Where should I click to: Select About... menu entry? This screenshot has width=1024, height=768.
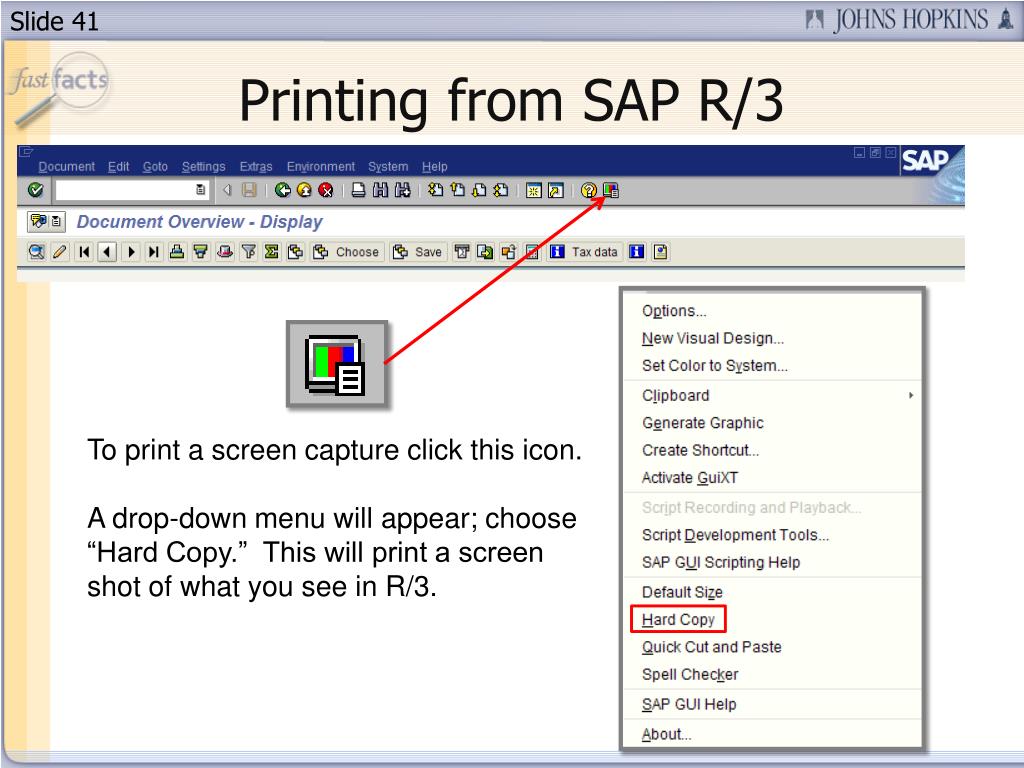coord(773,734)
